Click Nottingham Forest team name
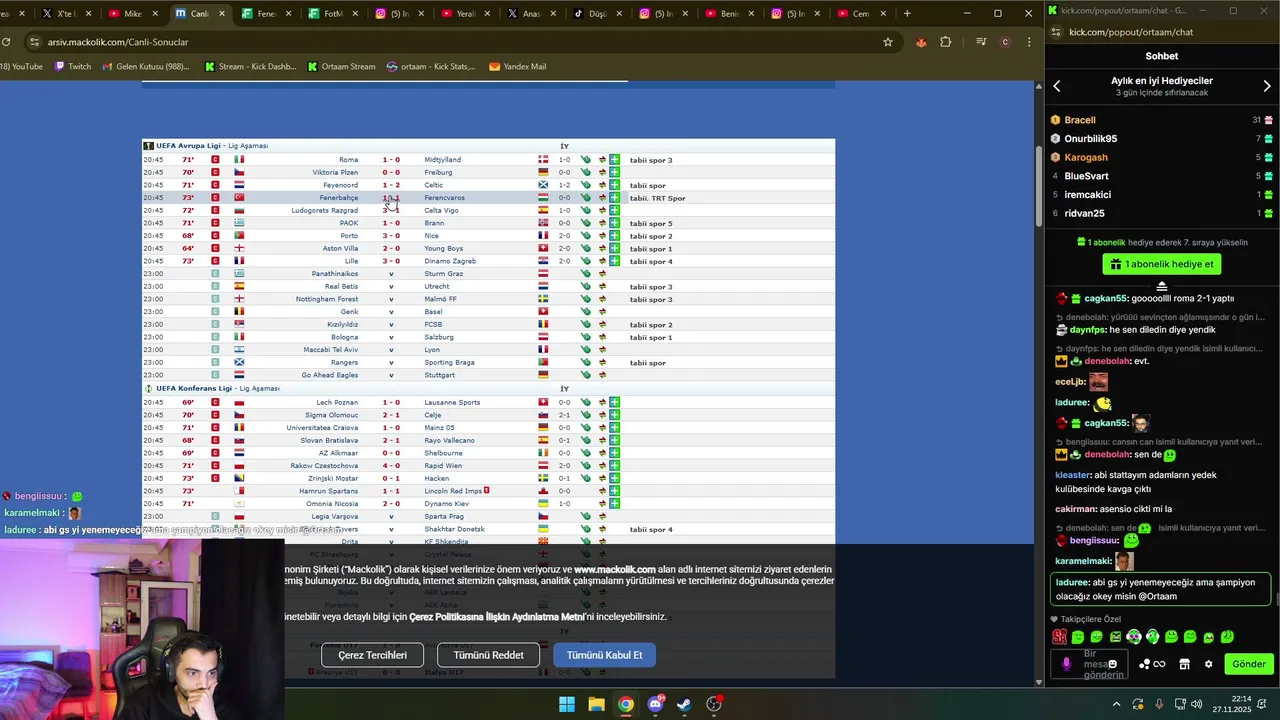 [326, 299]
